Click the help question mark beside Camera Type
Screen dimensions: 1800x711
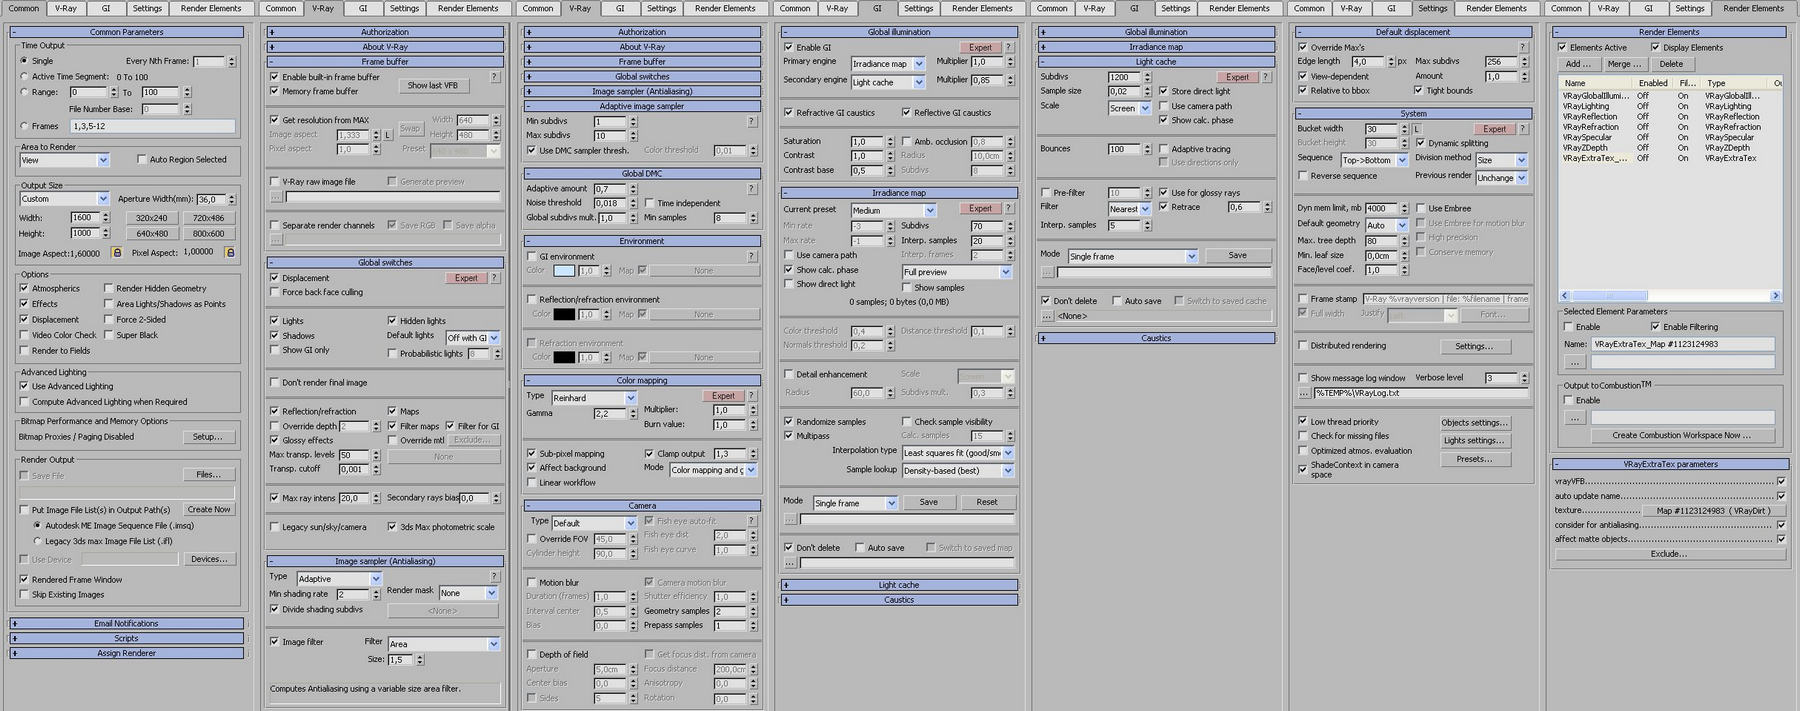751,522
